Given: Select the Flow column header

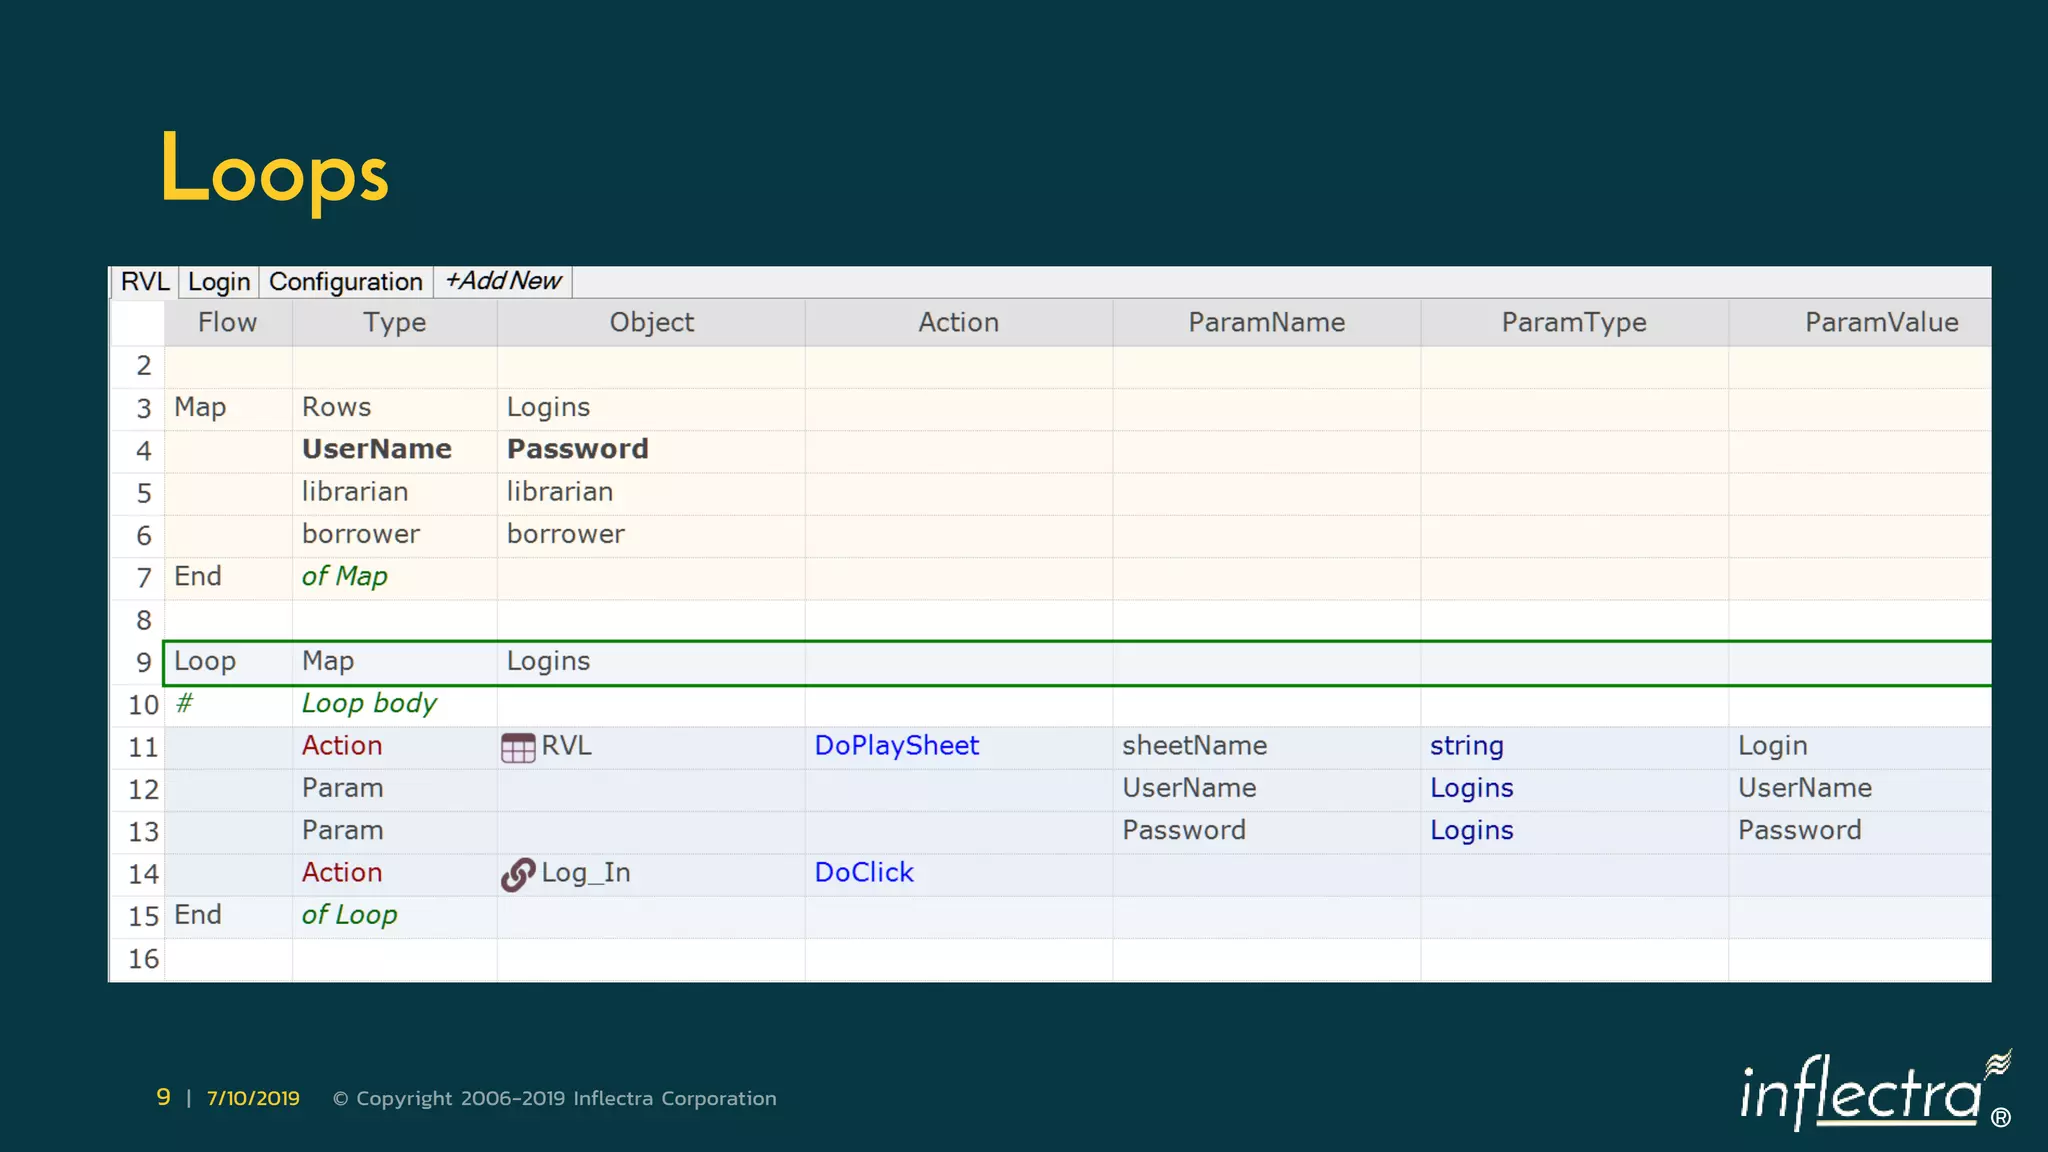Looking at the screenshot, I should click(227, 323).
